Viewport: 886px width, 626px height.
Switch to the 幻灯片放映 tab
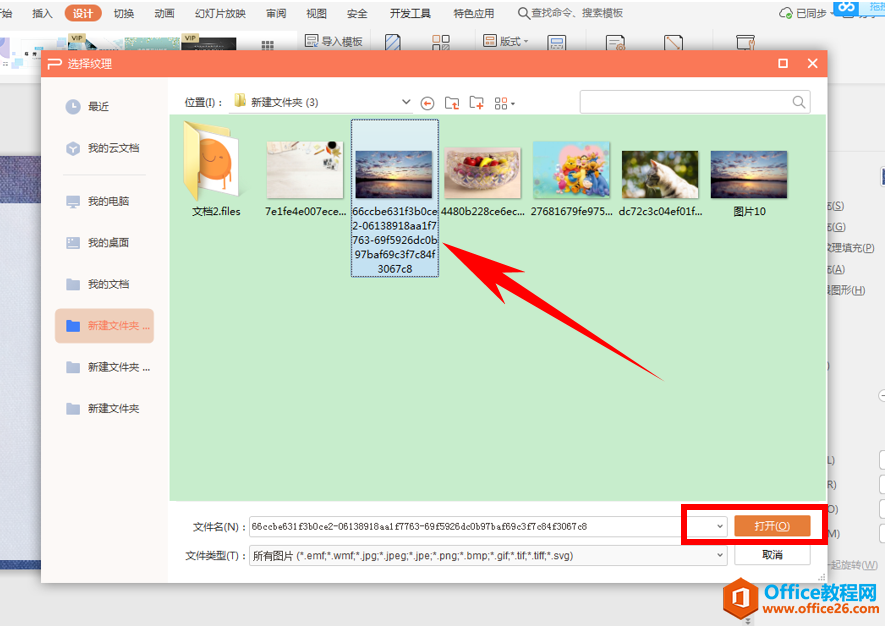click(220, 13)
